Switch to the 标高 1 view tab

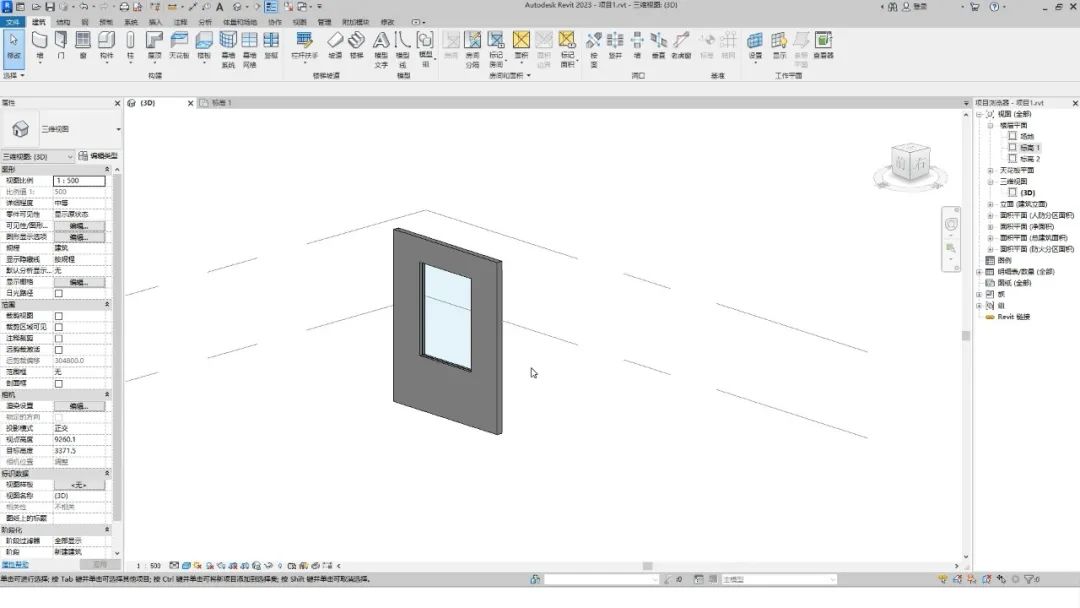(x=221, y=103)
